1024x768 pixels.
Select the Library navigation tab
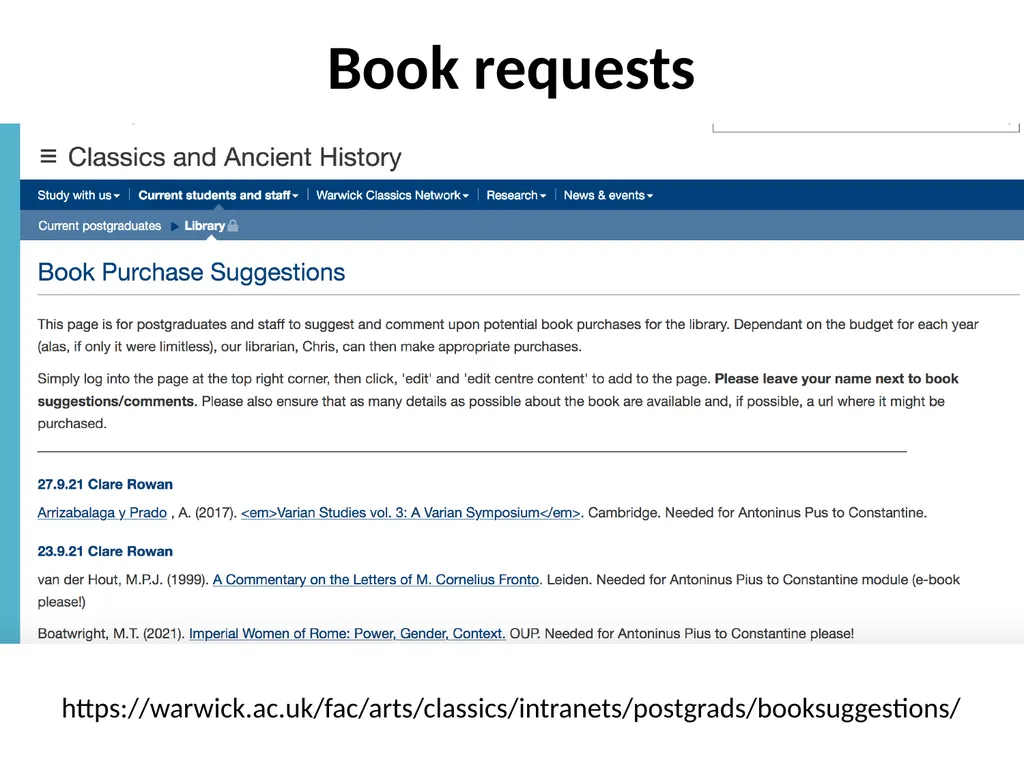click(x=204, y=226)
